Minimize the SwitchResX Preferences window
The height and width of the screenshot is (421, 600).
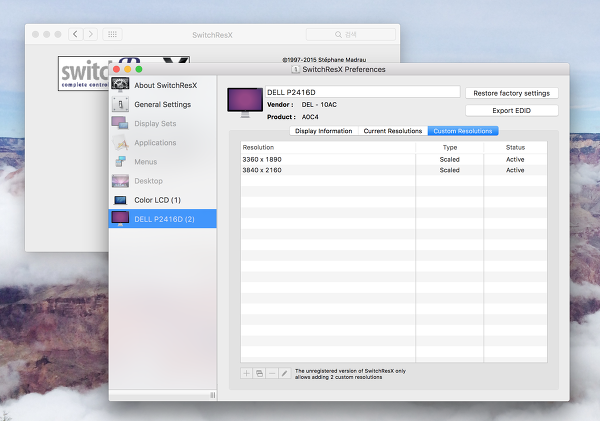pyautogui.click(x=128, y=69)
